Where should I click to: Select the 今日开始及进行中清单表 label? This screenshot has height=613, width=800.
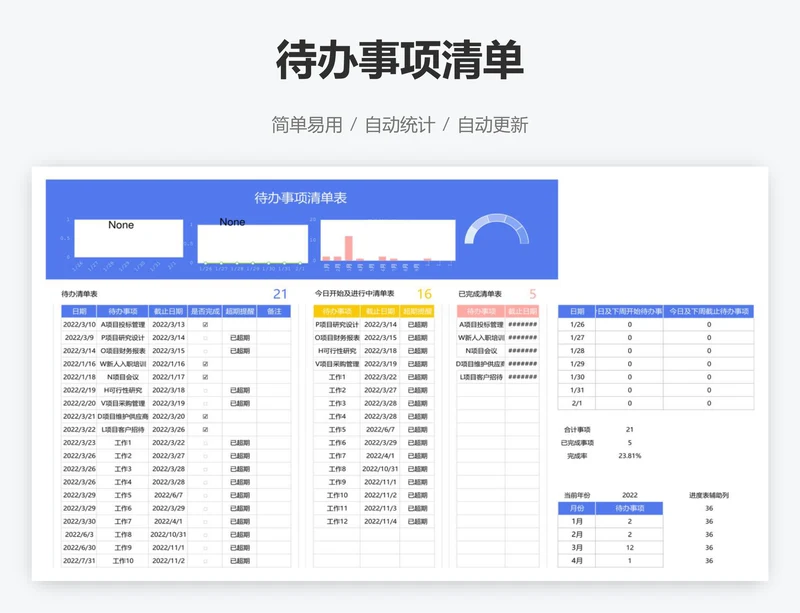(355, 293)
